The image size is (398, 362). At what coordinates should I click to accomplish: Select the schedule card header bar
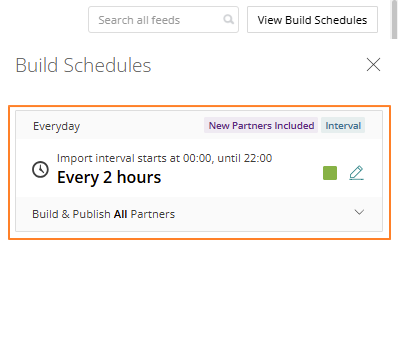click(199, 125)
